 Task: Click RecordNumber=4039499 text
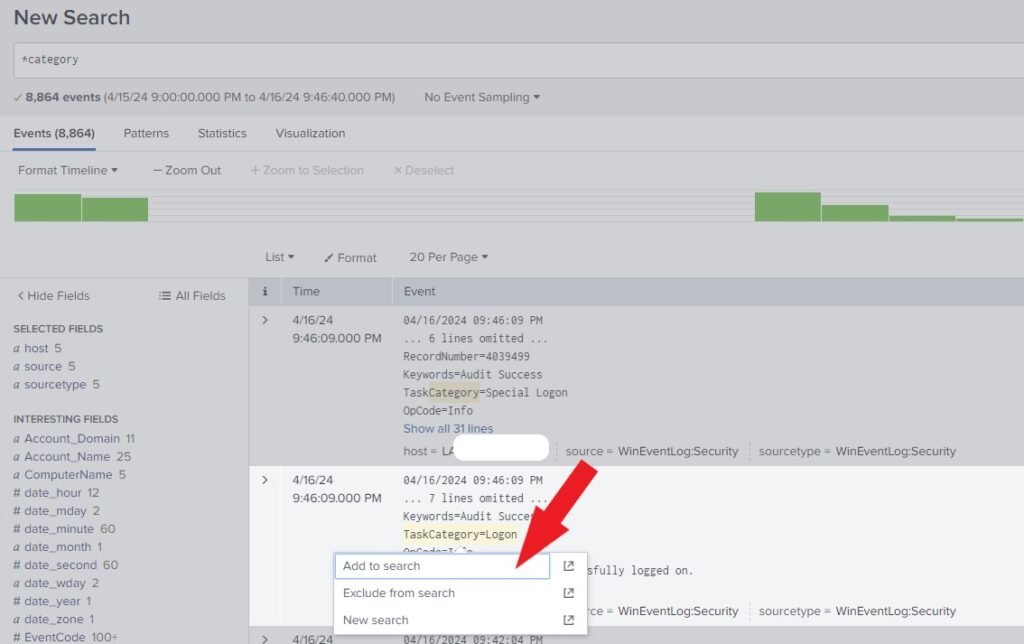click(466, 357)
